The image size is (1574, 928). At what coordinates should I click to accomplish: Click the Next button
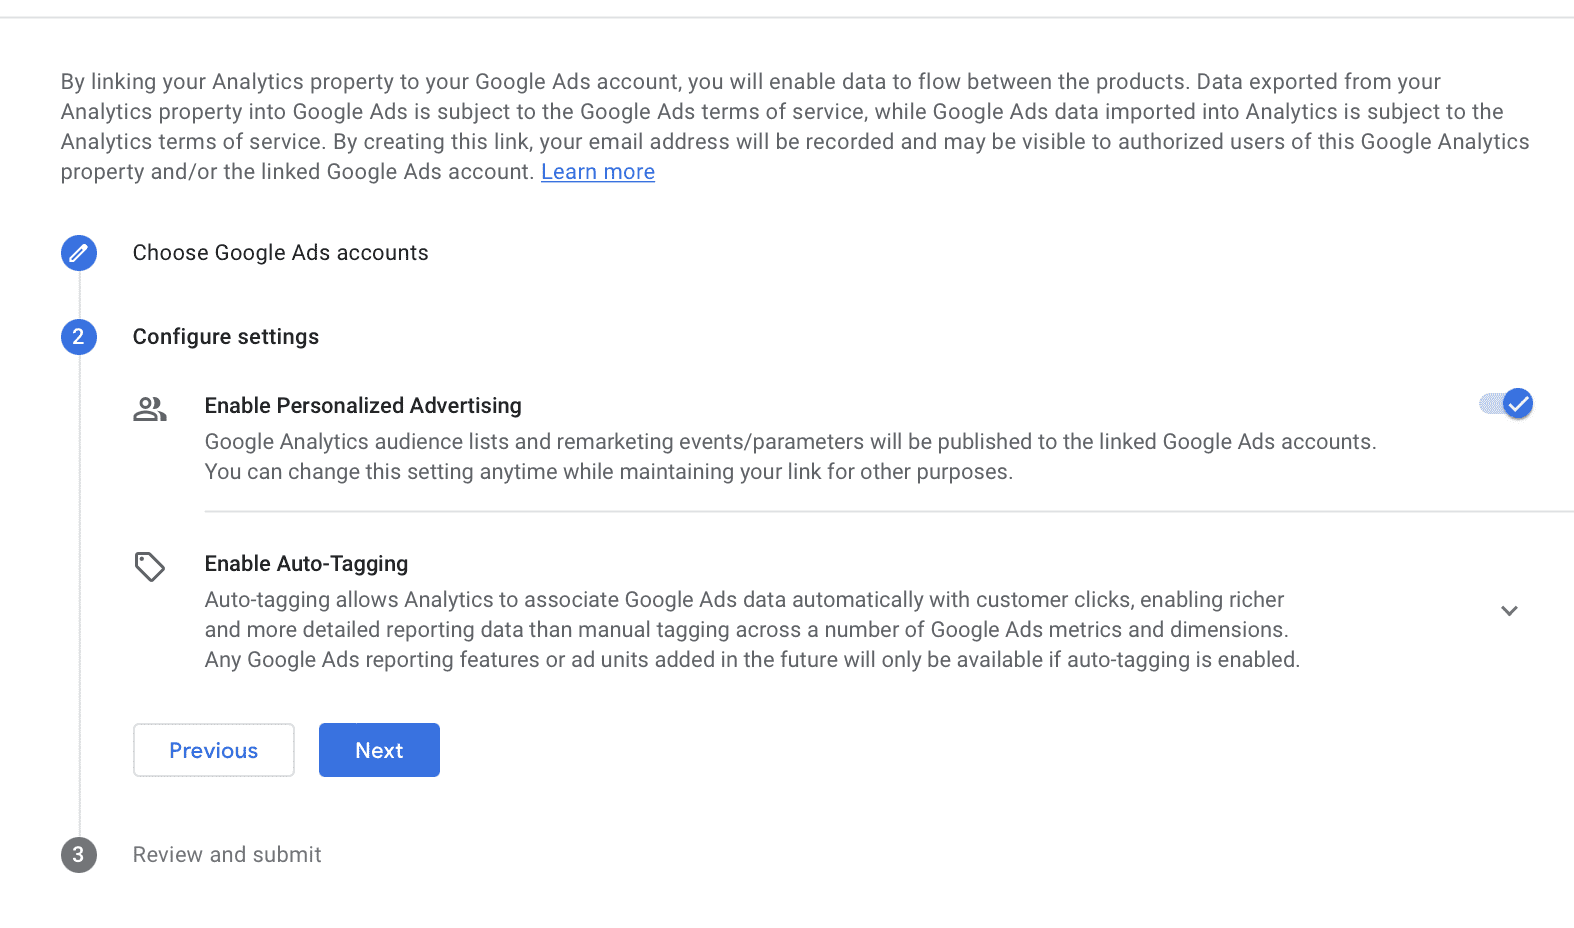379,750
